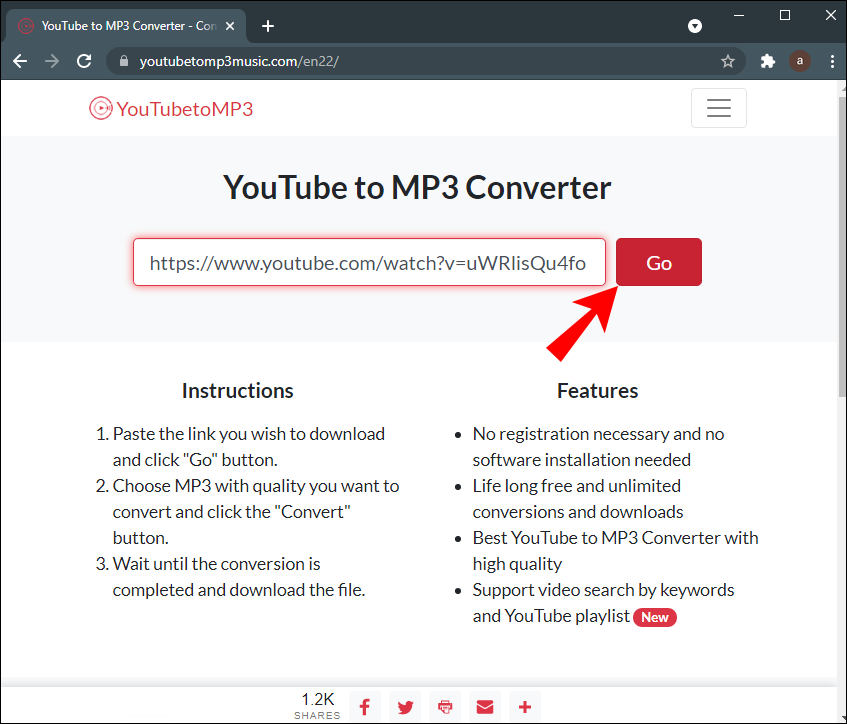Screen dimensions: 847x724
Task: Click the browser forward arrow
Action: (x=52, y=61)
